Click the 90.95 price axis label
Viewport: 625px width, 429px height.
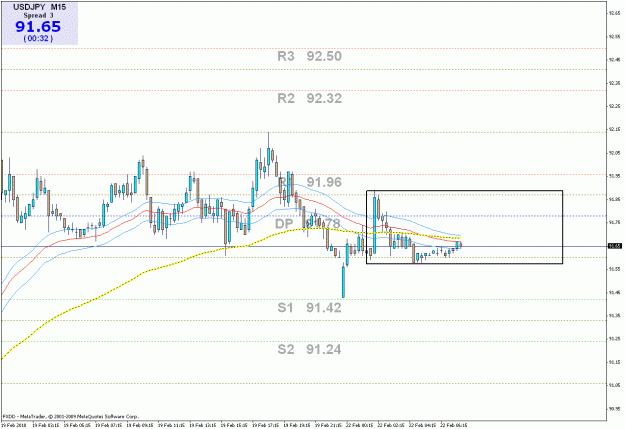pos(614,409)
